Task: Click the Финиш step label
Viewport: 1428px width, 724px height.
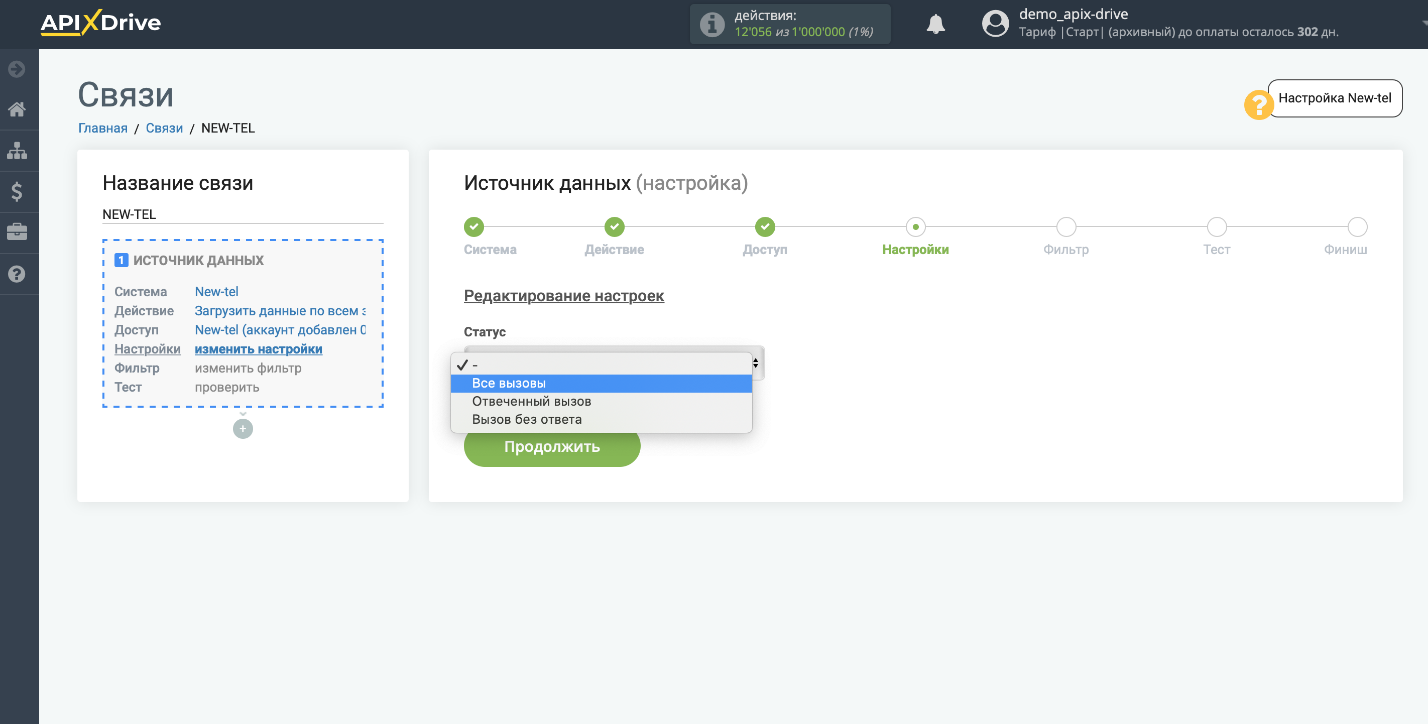Action: [x=1345, y=250]
